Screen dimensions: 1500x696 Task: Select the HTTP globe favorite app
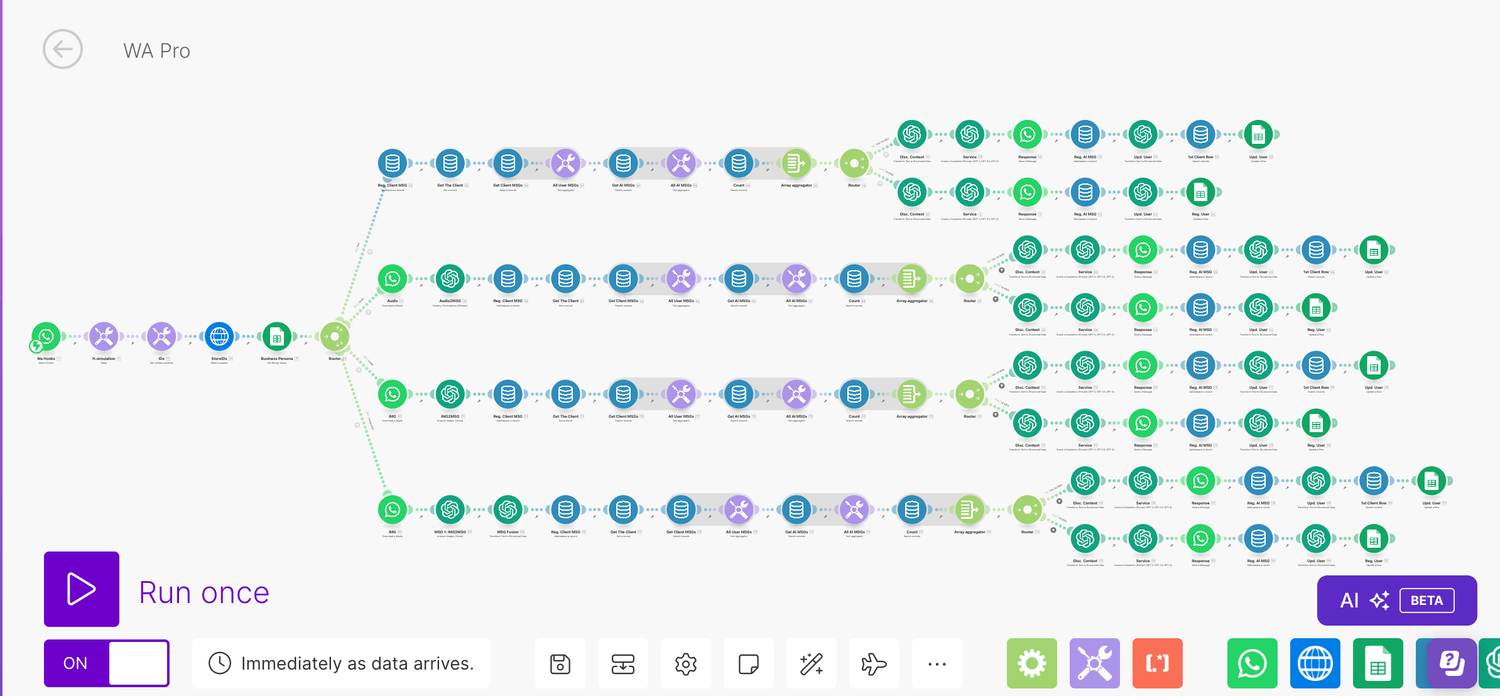(x=1315, y=663)
